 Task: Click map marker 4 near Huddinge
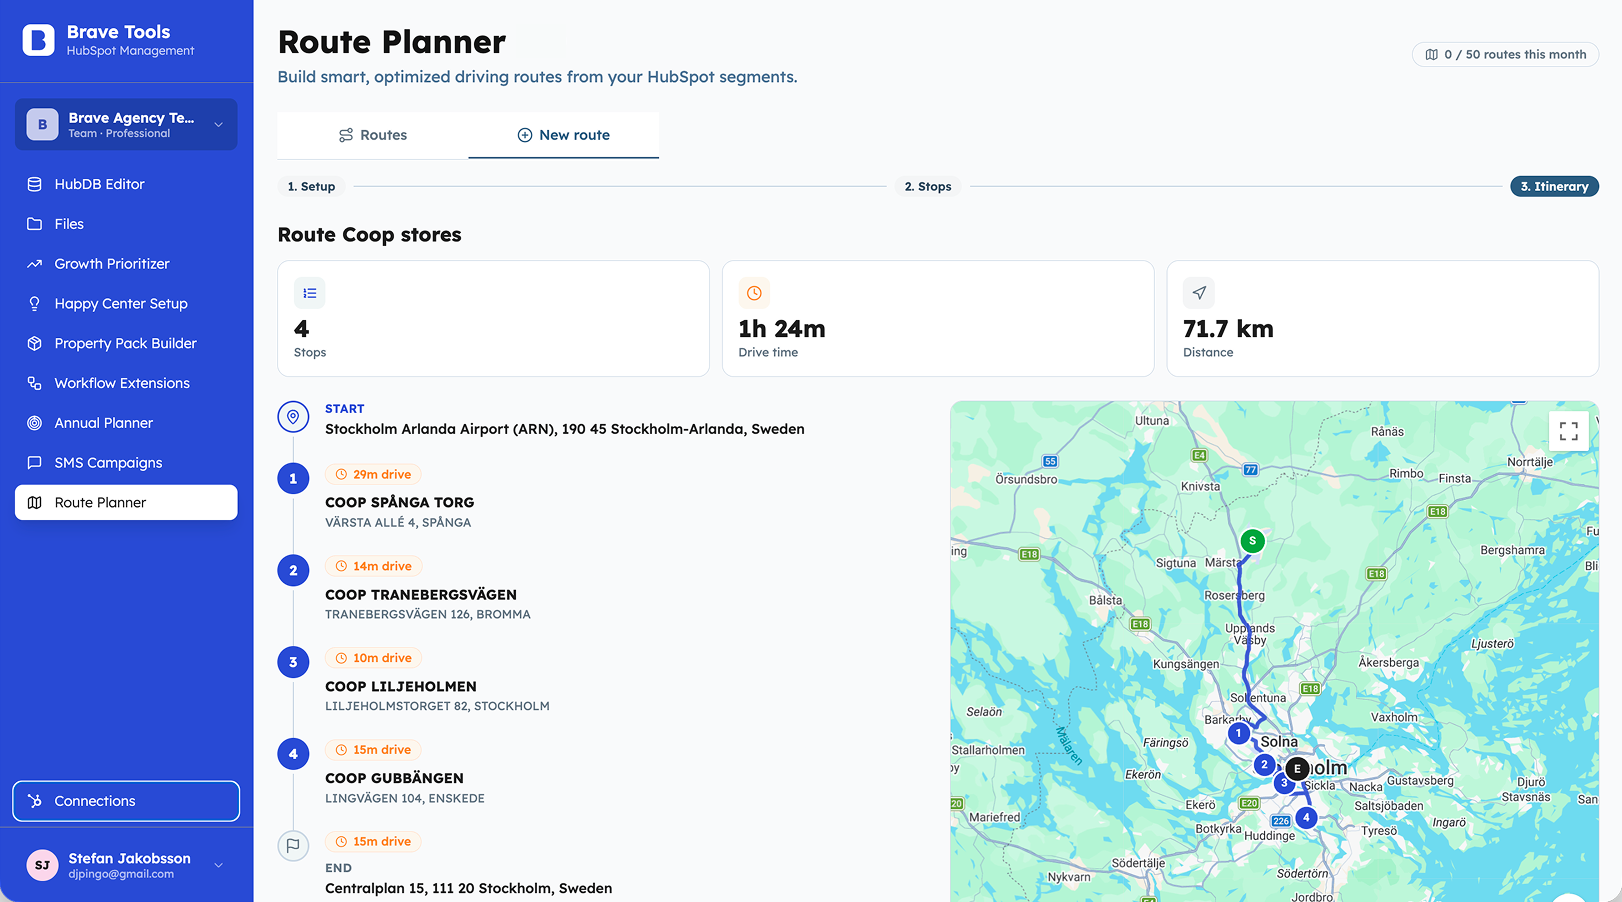[1306, 817]
